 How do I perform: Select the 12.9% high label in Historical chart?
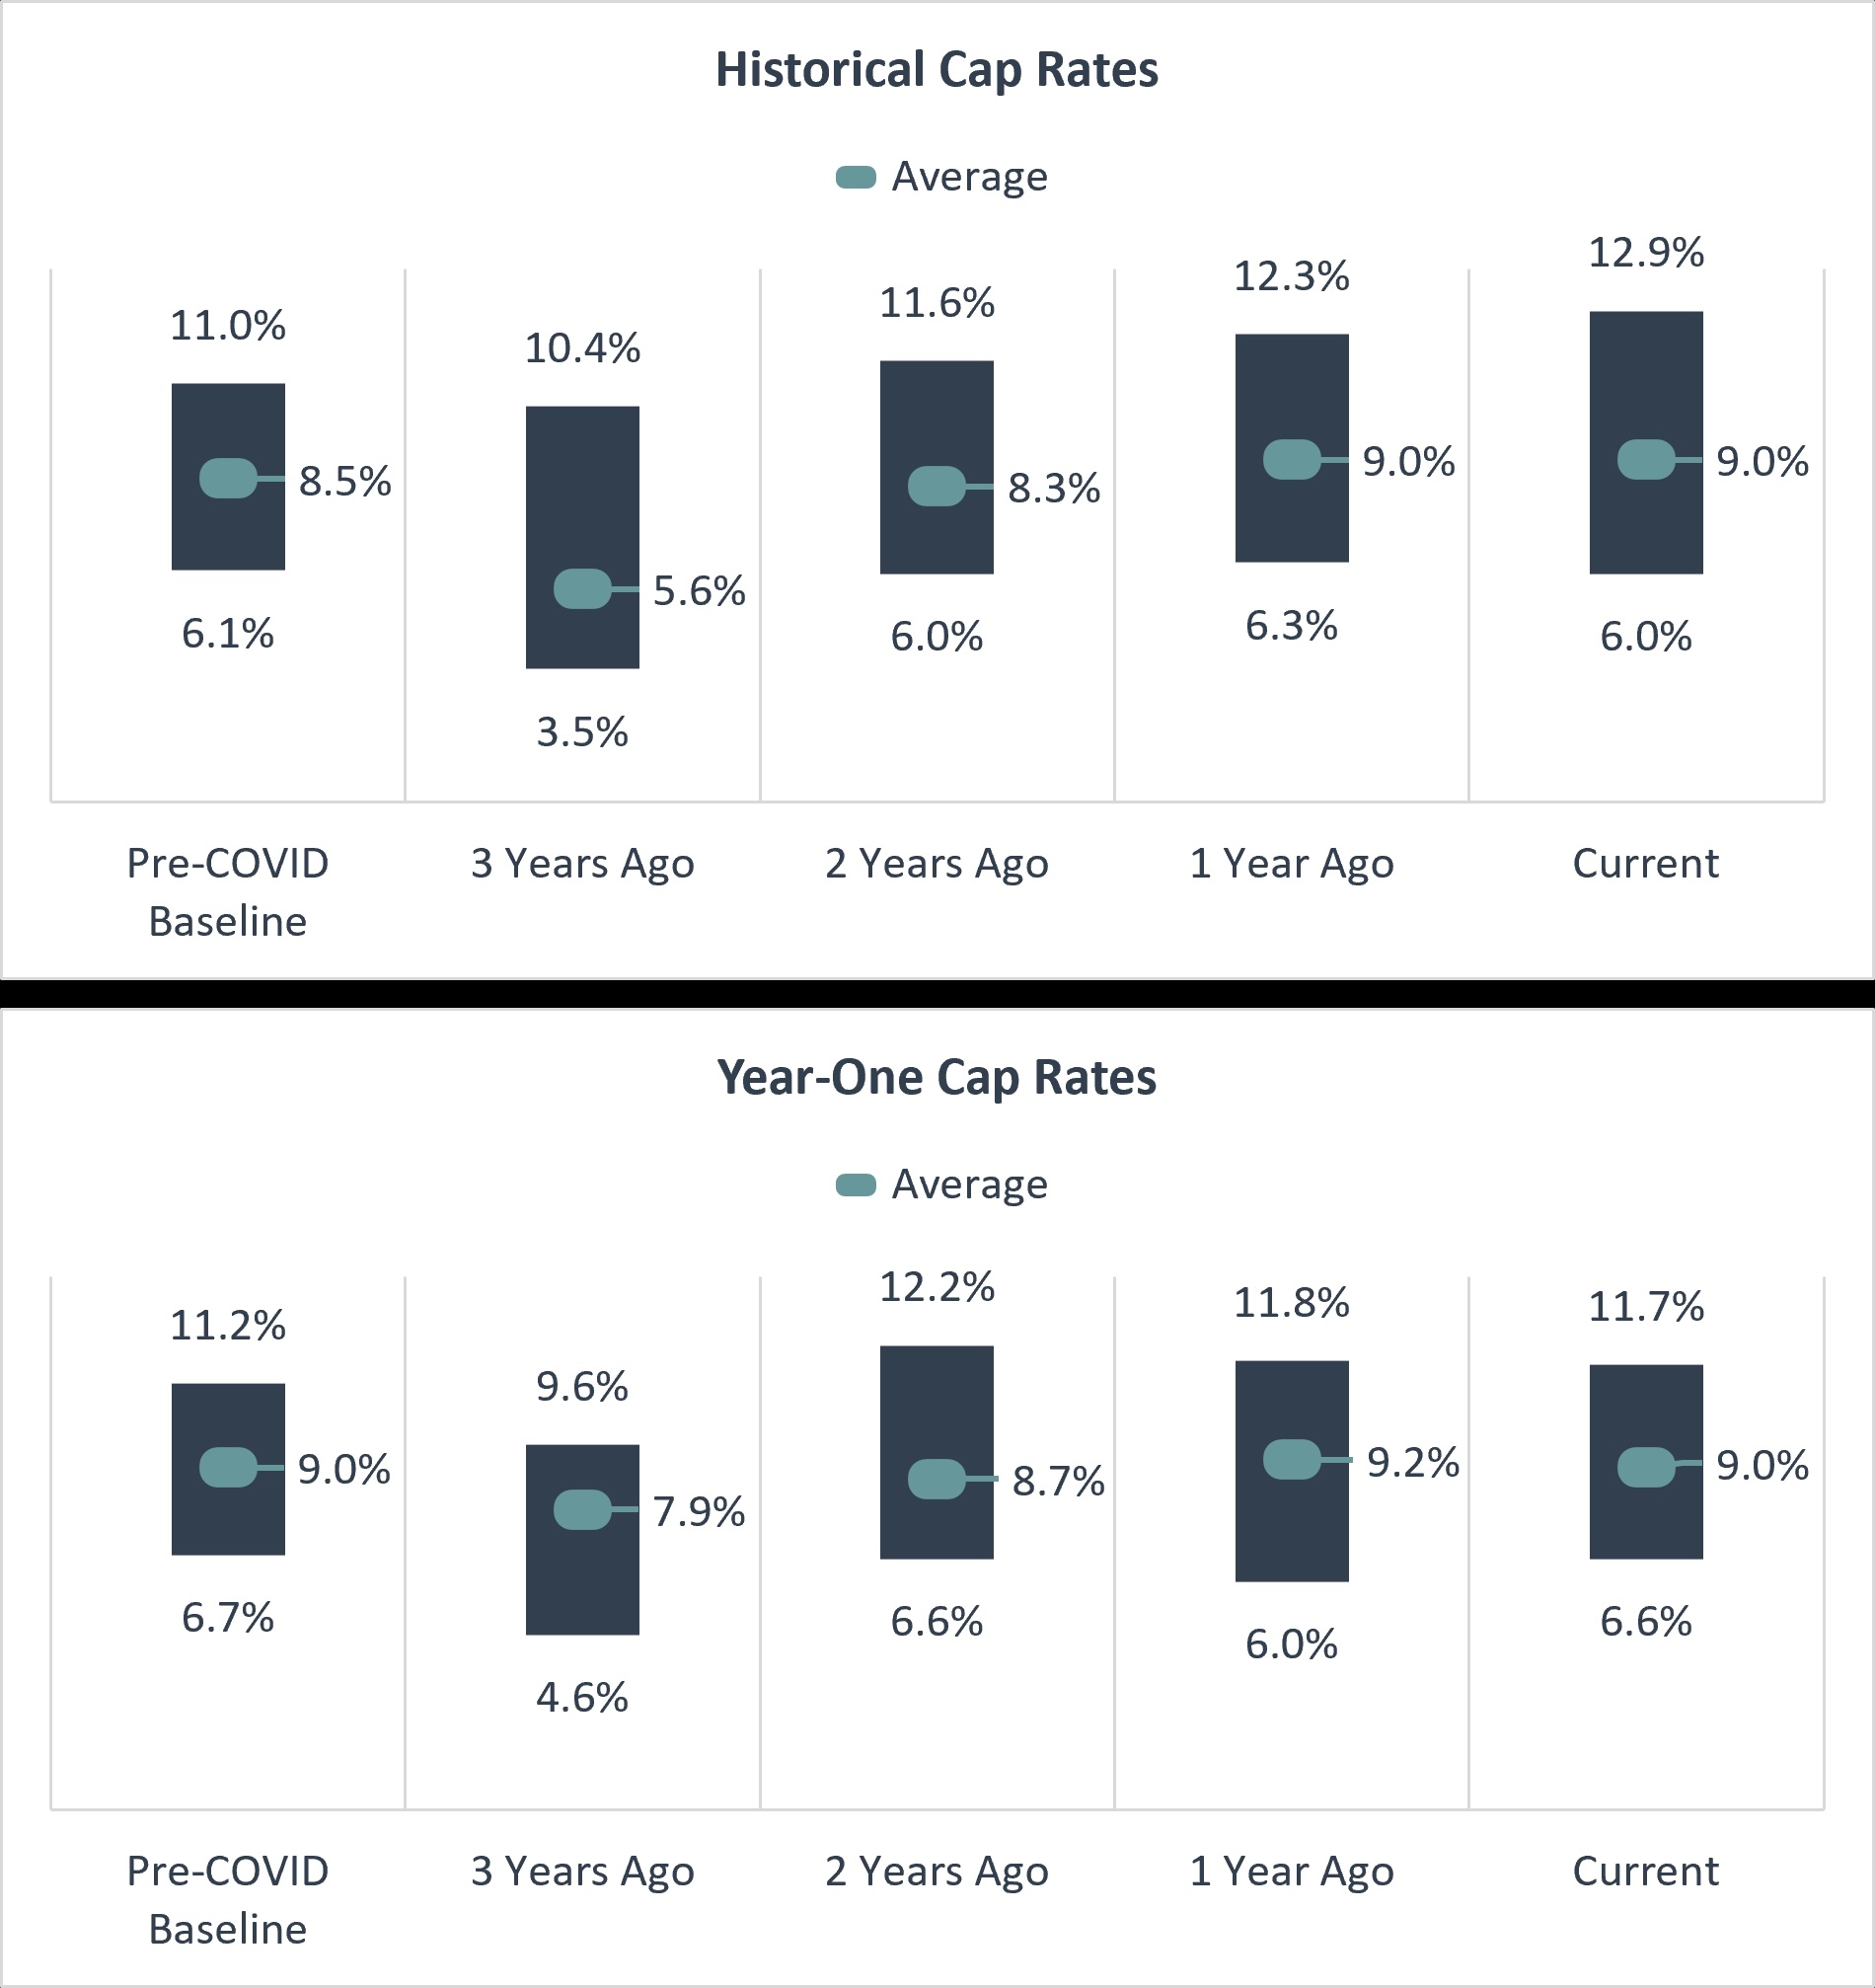pos(1646,253)
